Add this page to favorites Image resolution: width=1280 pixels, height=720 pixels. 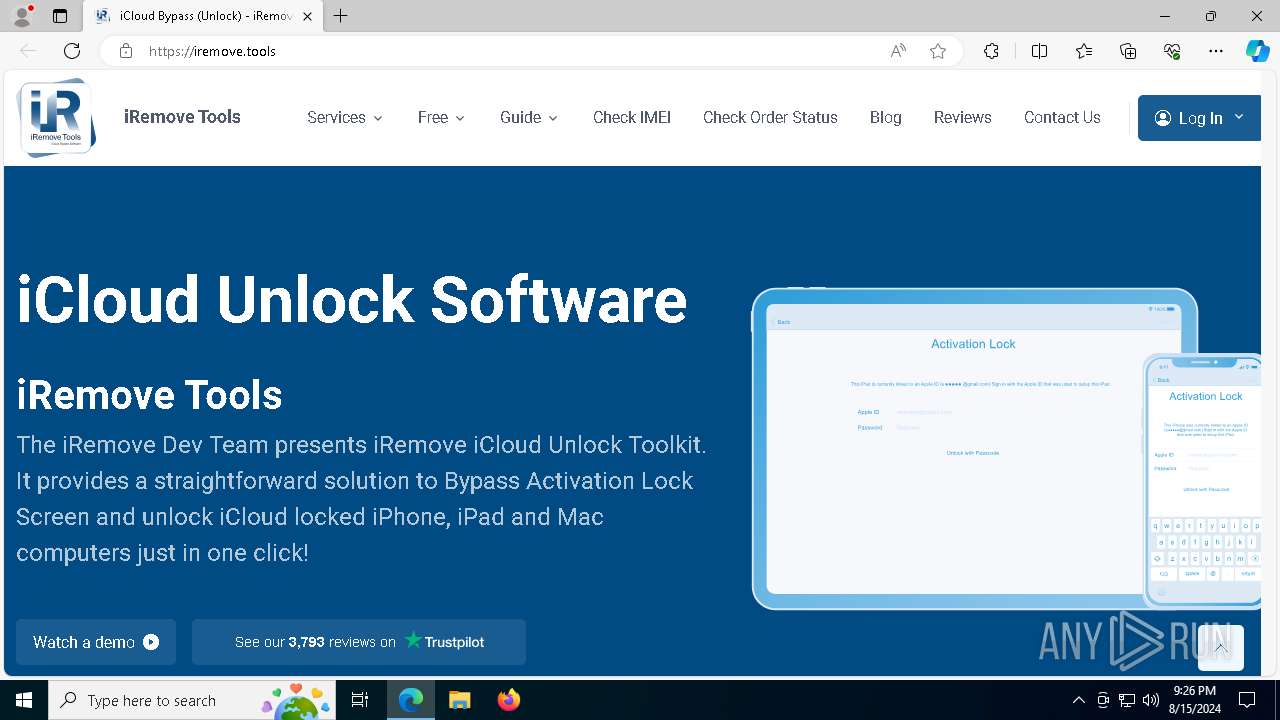(938, 51)
